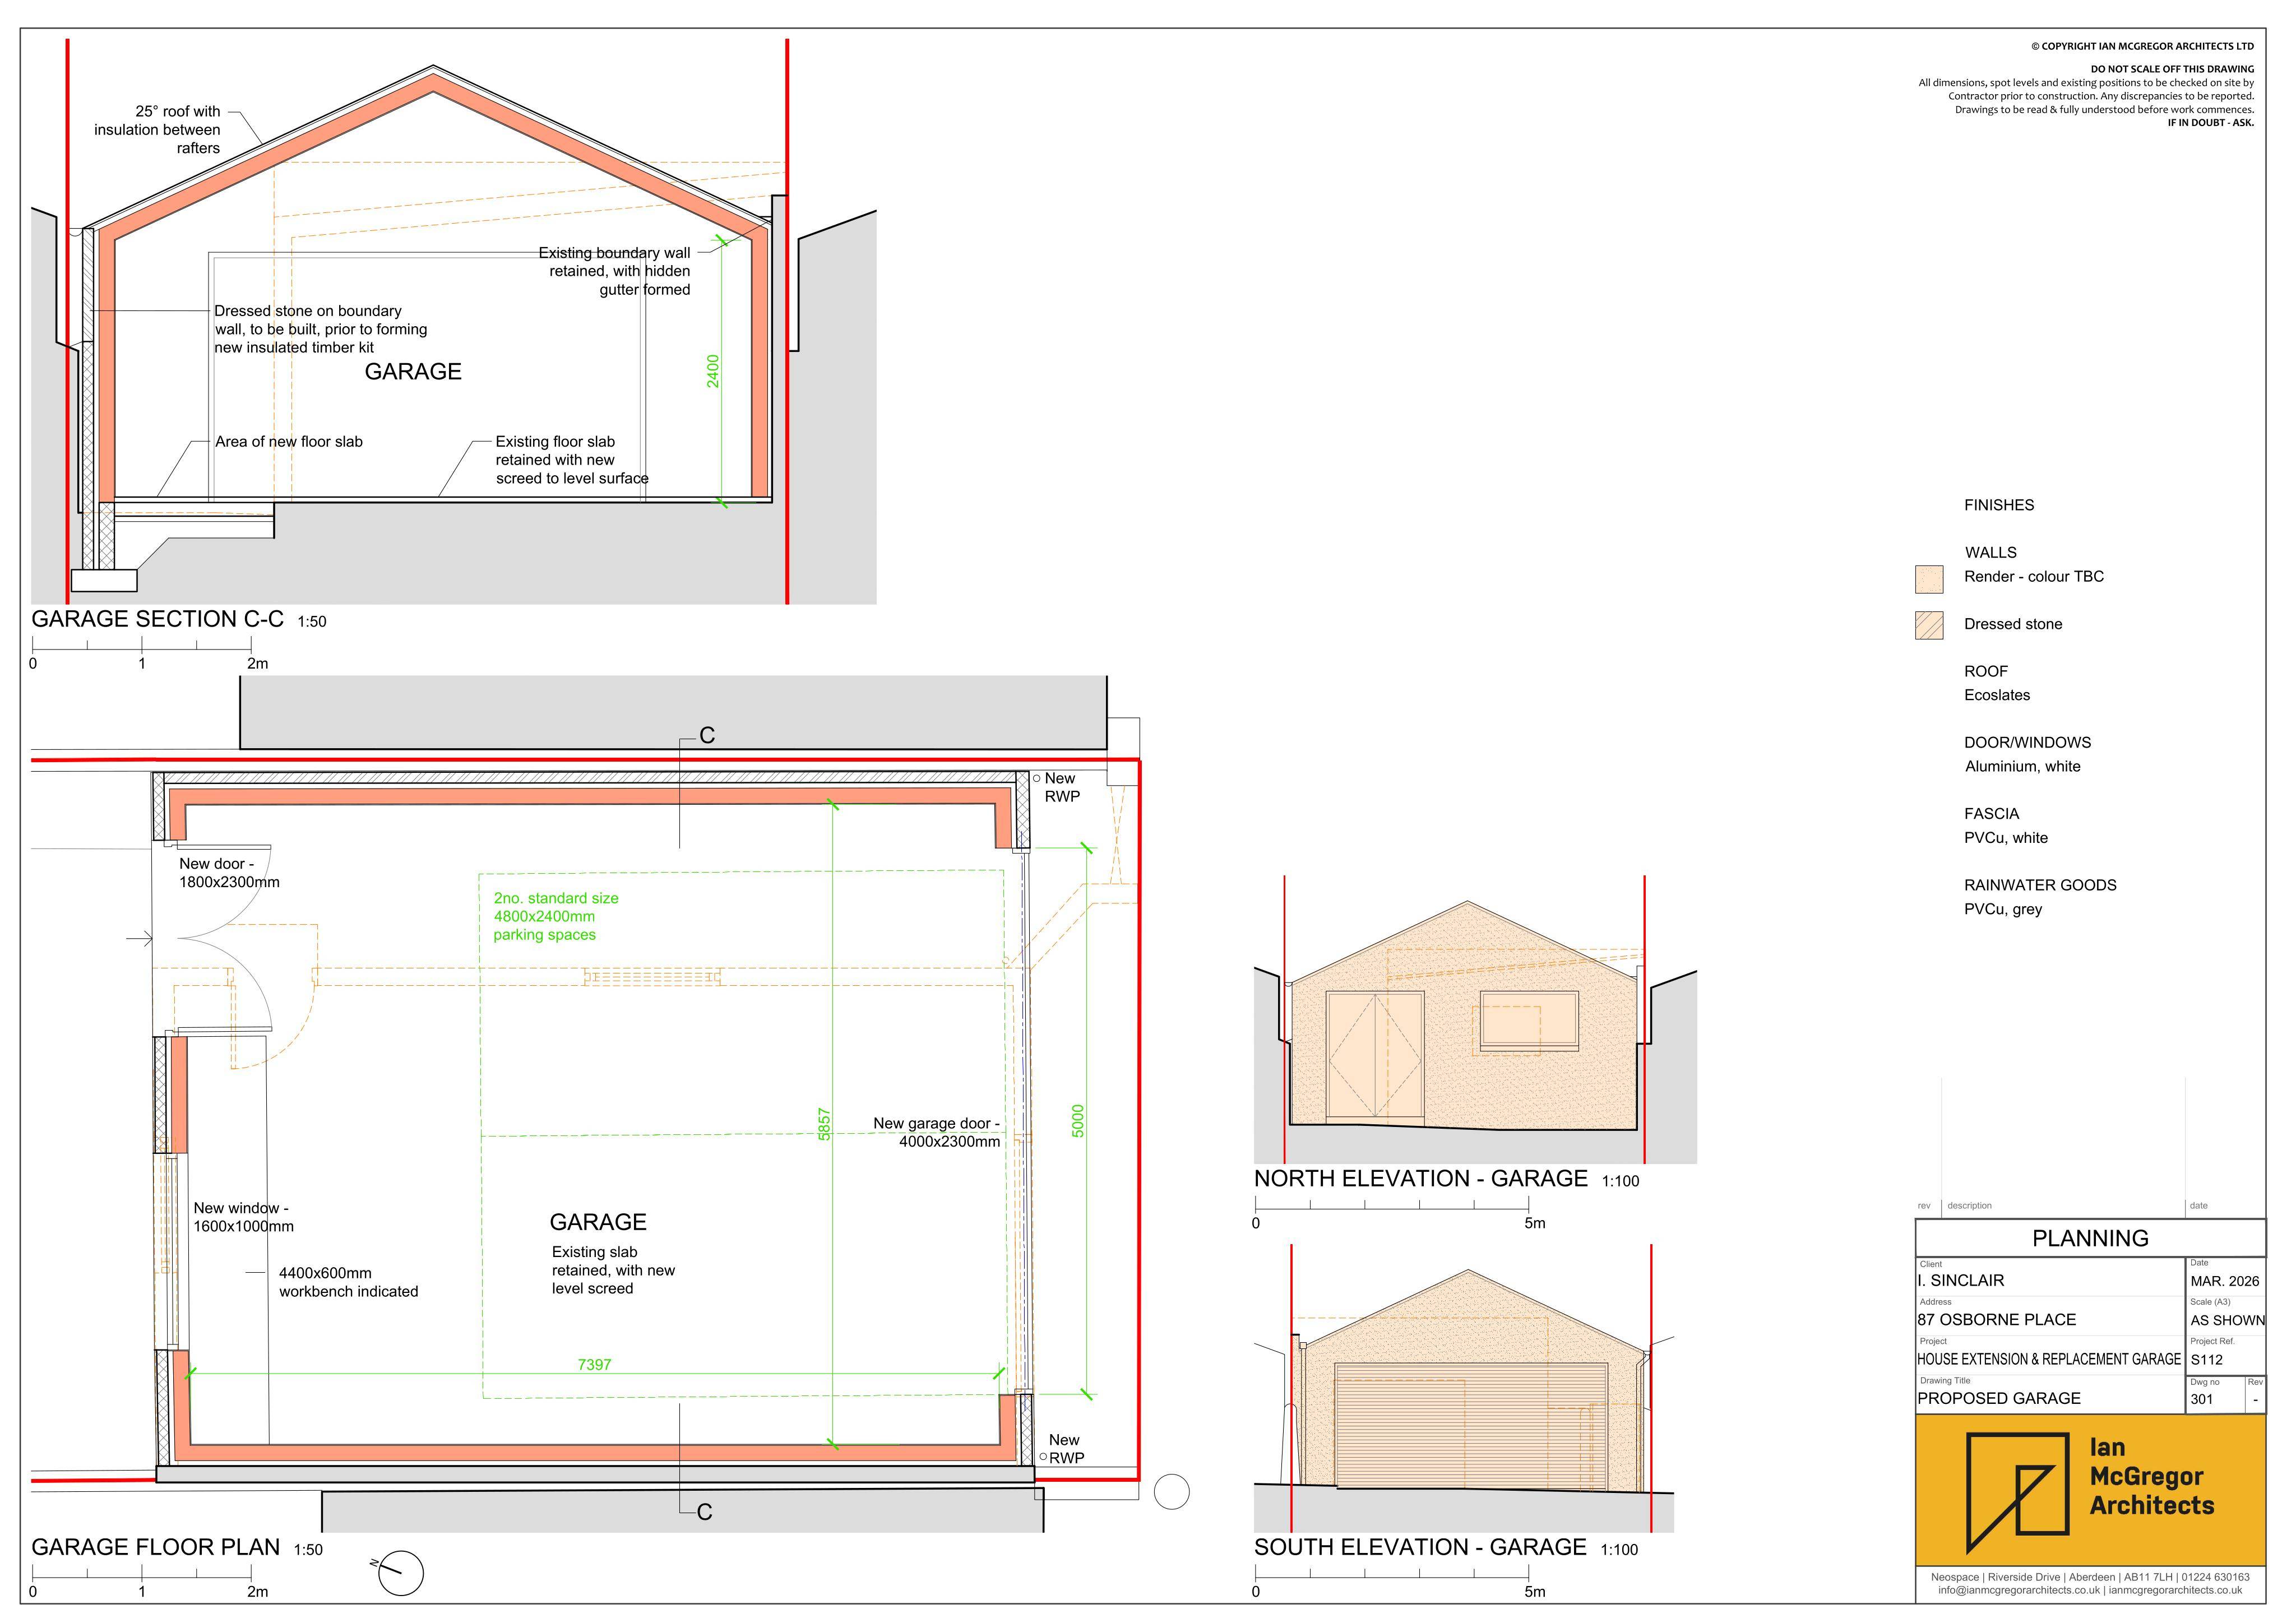Click the lower 'New RWP' label
The width and height of the screenshot is (2296, 1623).
[x=1066, y=1449]
